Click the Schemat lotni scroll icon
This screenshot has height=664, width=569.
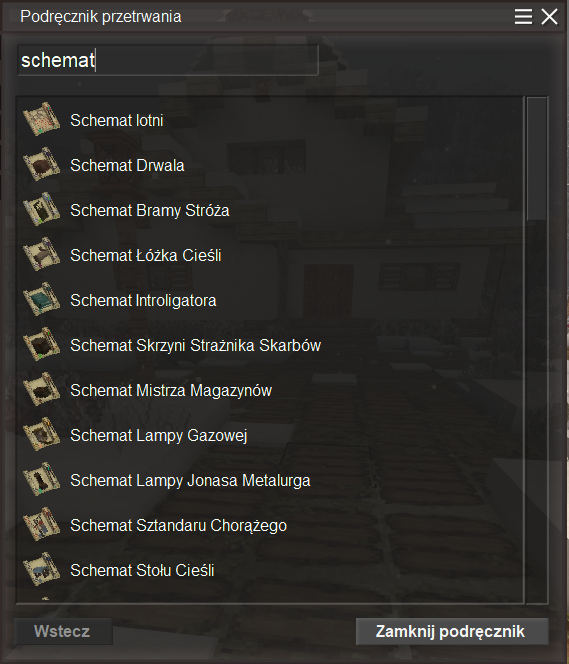[x=41, y=119]
